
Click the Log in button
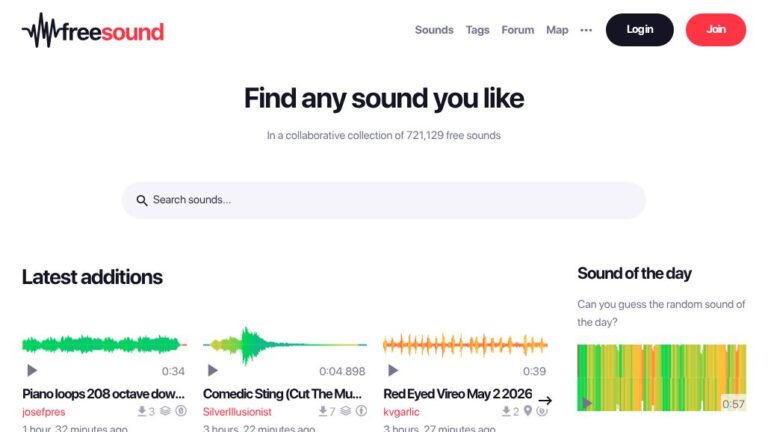640,30
